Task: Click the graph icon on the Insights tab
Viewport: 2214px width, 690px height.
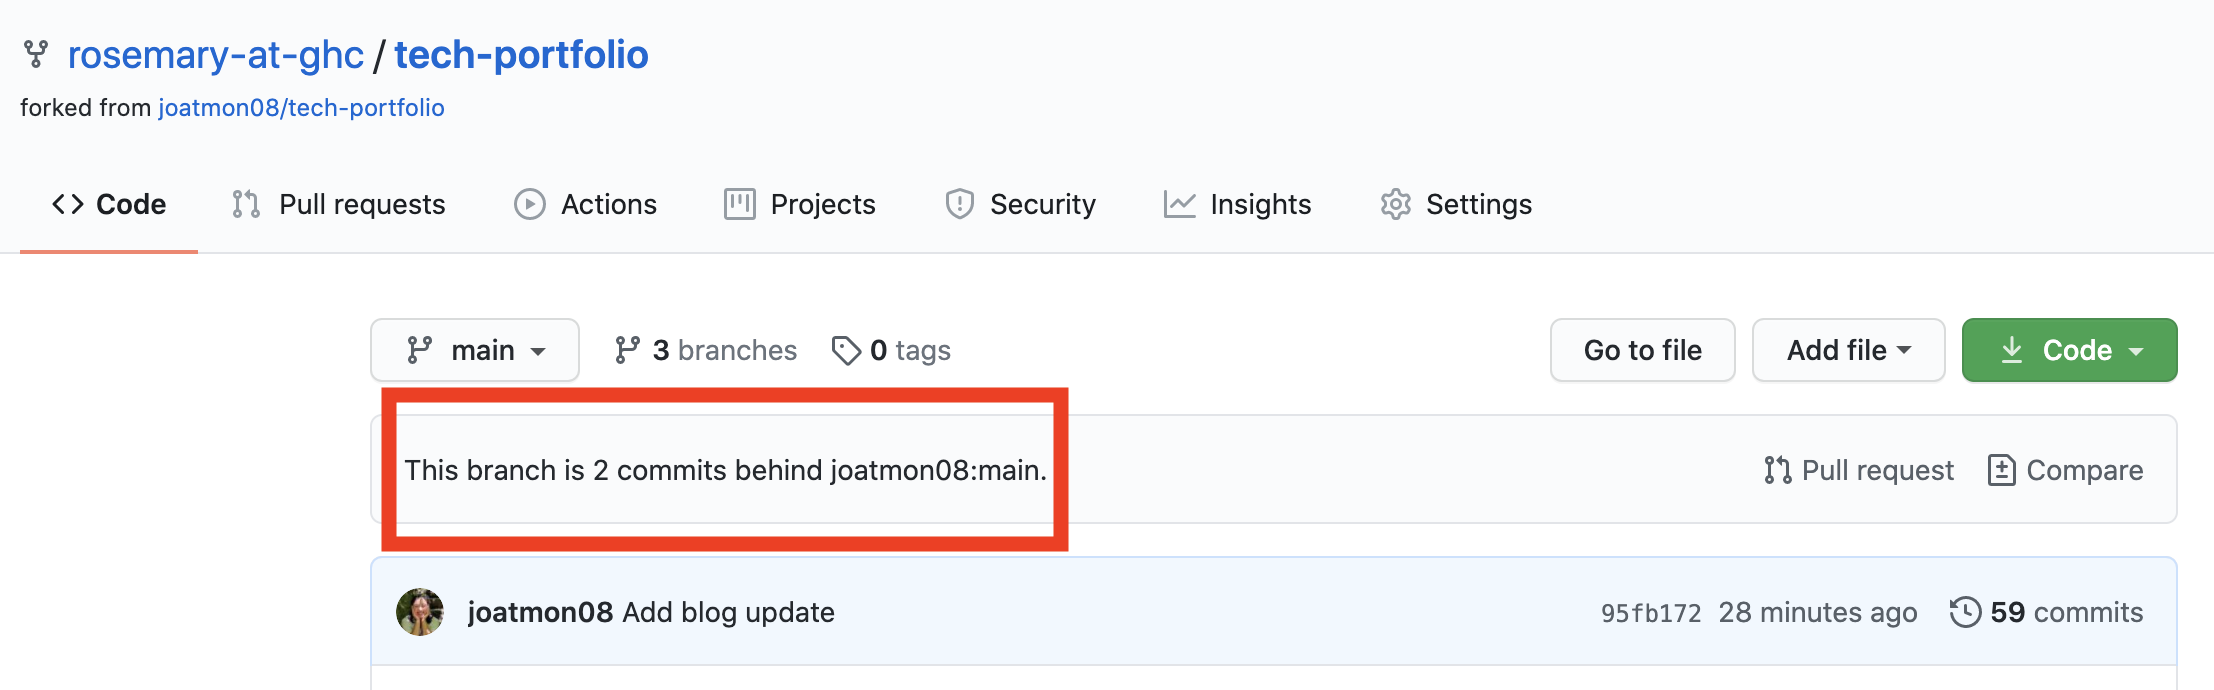Action: pos(1180,204)
